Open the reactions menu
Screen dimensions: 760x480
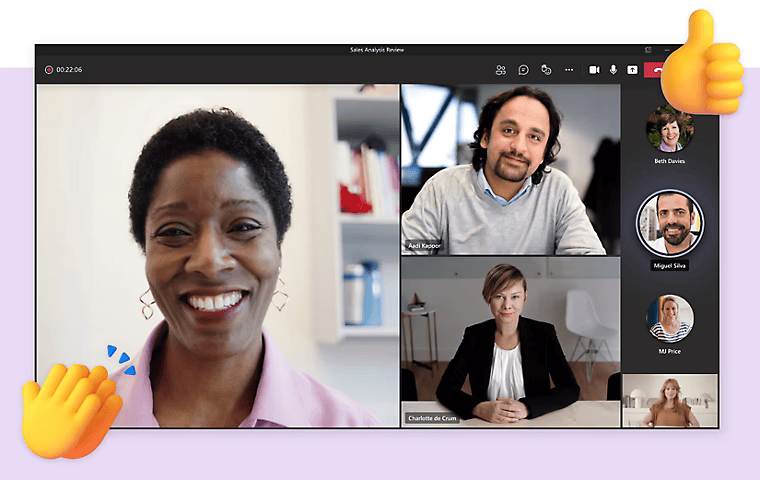pyautogui.click(x=546, y=70)
